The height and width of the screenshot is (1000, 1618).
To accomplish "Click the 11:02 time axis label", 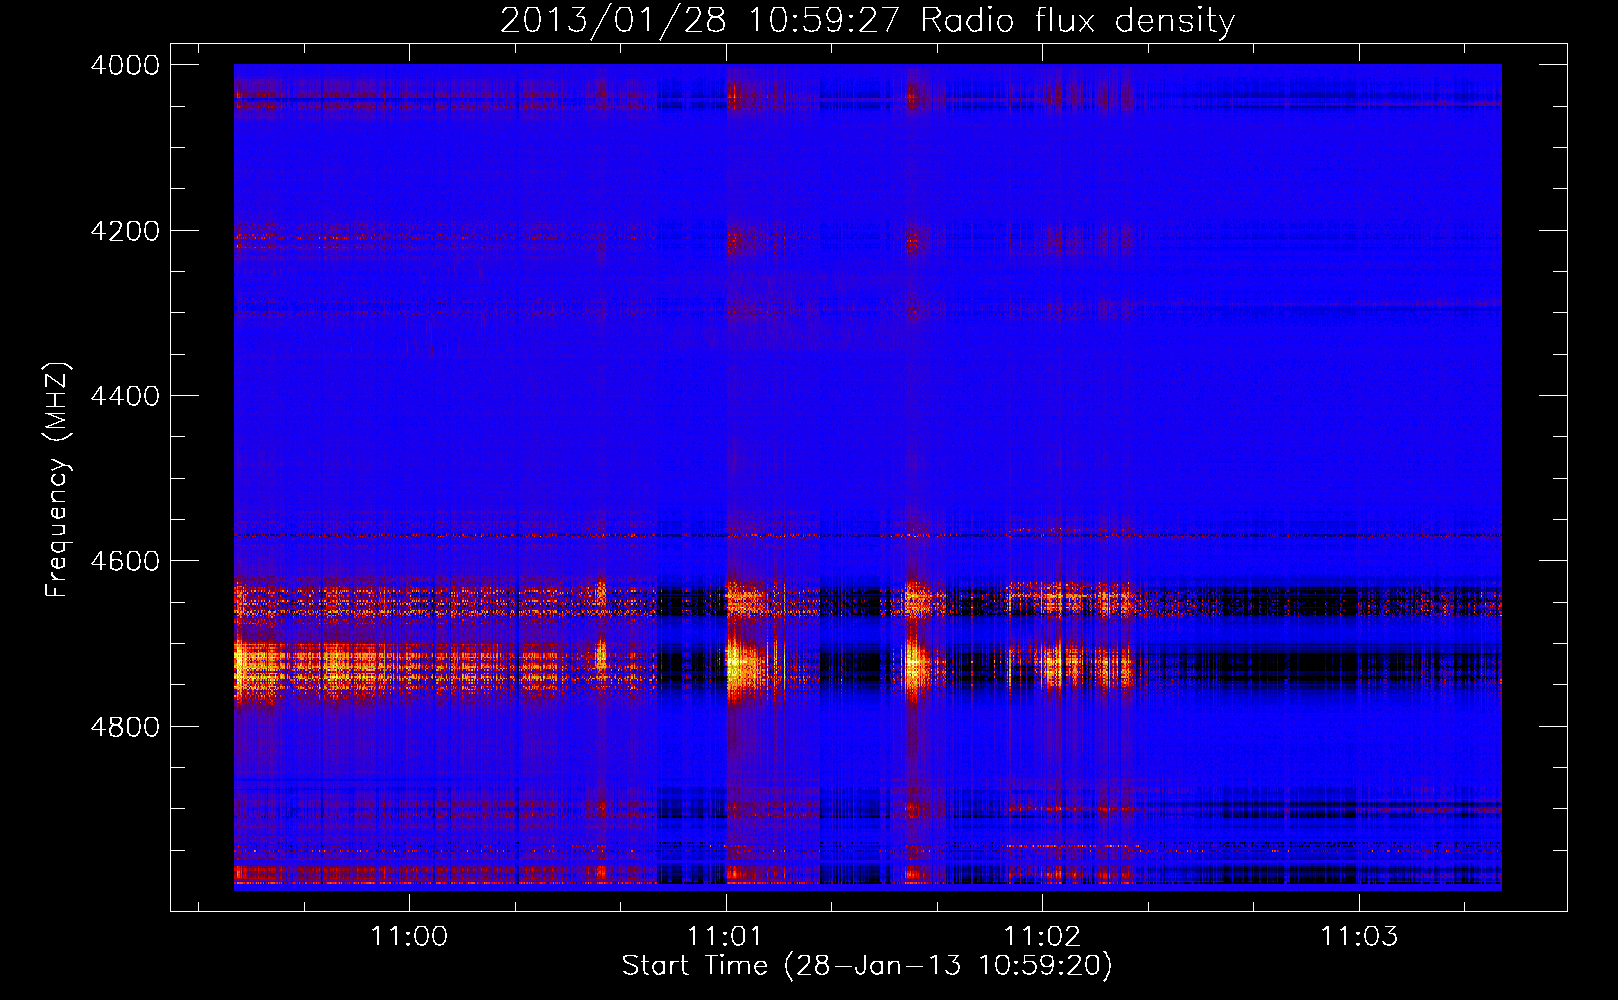I will pyautogui.click(x=1042, y=936).
